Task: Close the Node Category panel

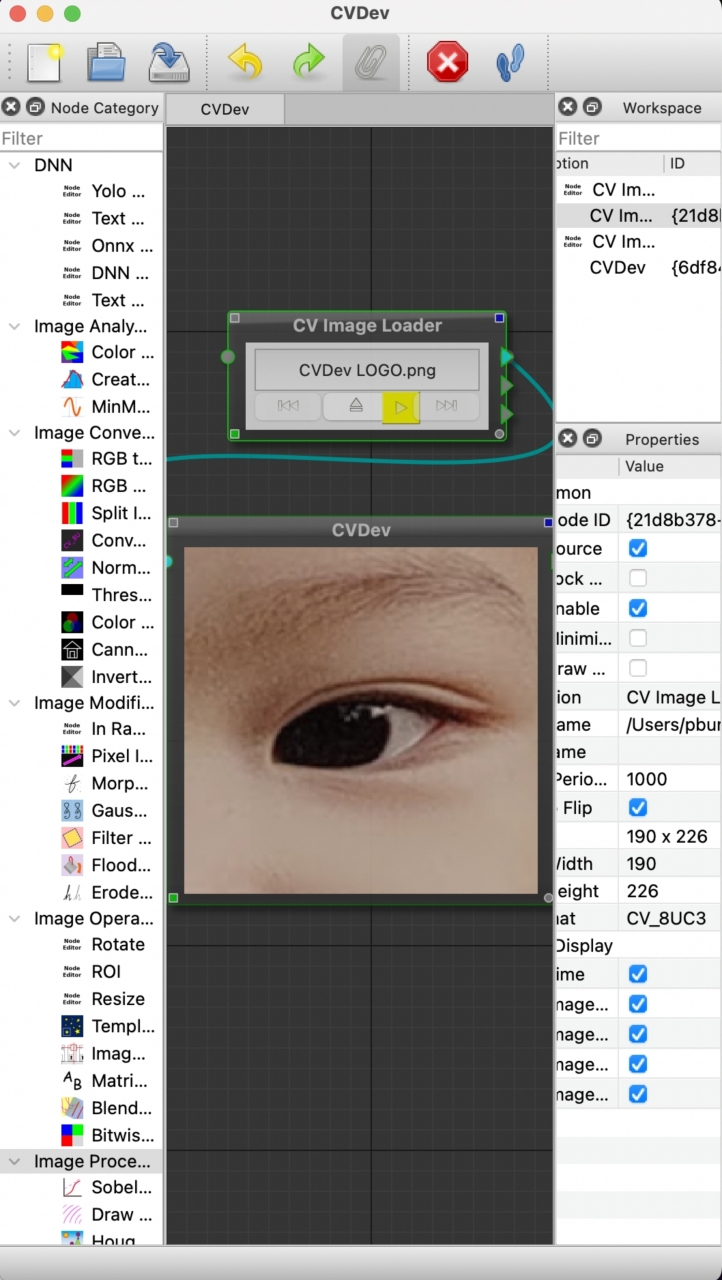Action: [11, 107]
